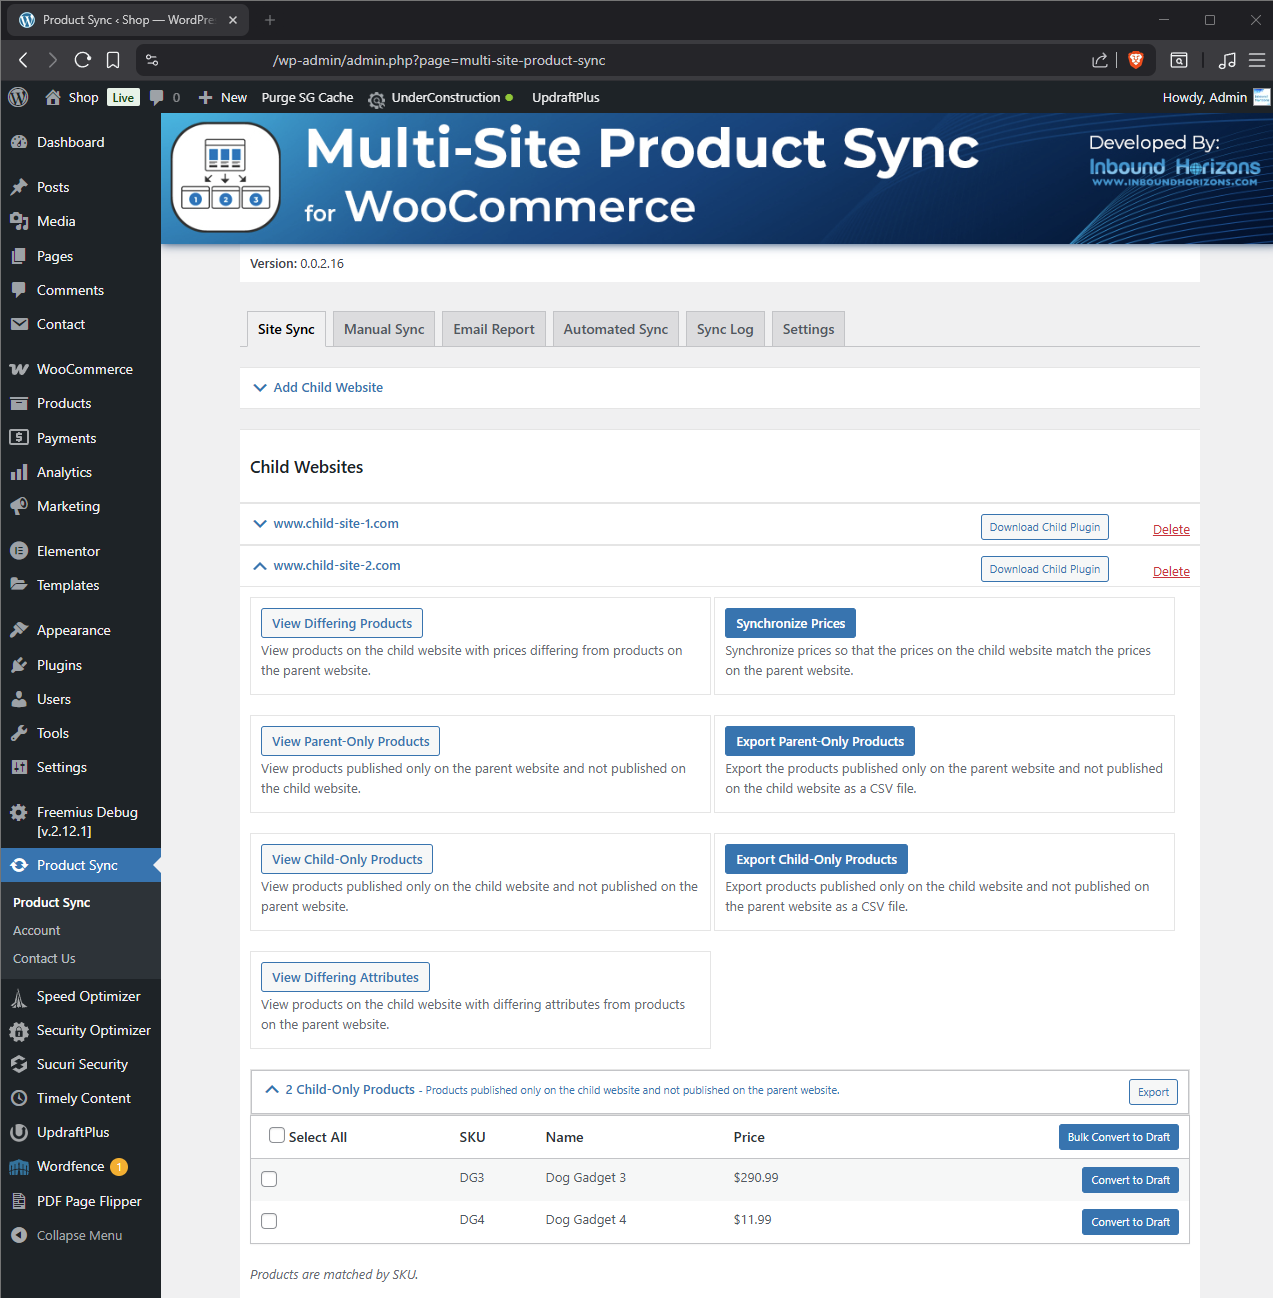This screenshot has width=1273, height=1298.
Task: Collapse the 2 Child-Only Products panel
Action: point(272,1090)
